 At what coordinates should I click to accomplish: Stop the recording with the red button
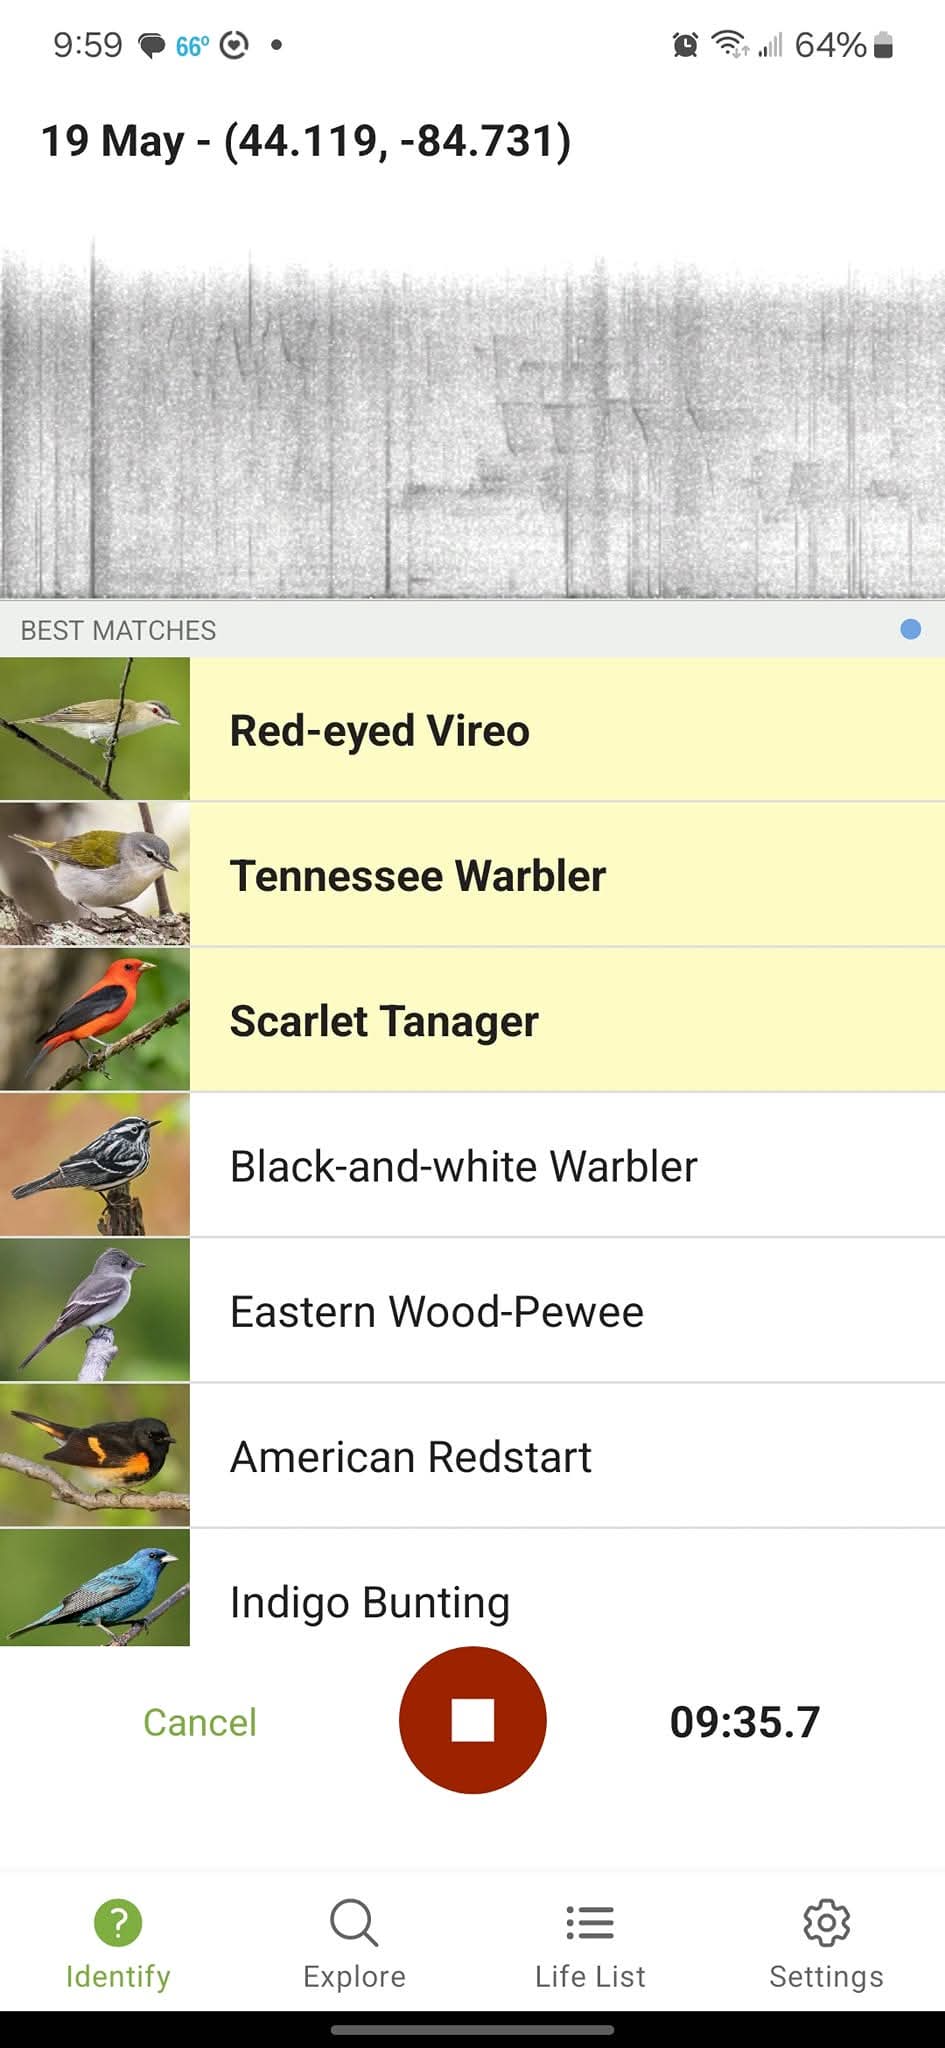click(x=472, y=1720)
